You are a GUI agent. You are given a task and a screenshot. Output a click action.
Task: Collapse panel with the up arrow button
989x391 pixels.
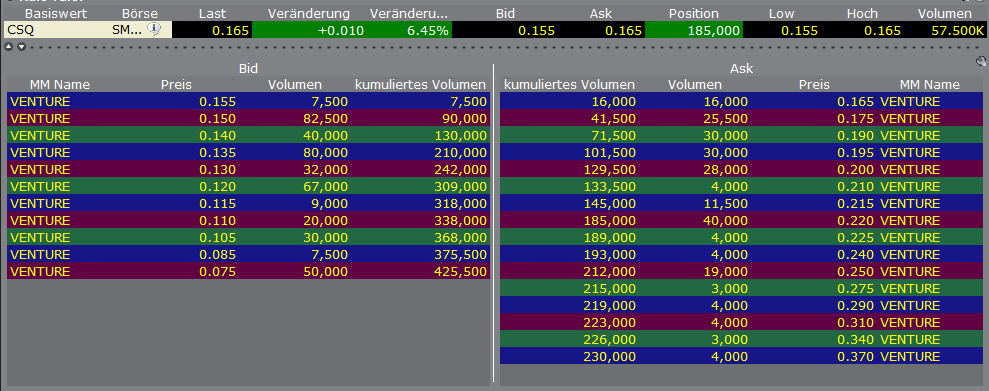coord(9,47)
